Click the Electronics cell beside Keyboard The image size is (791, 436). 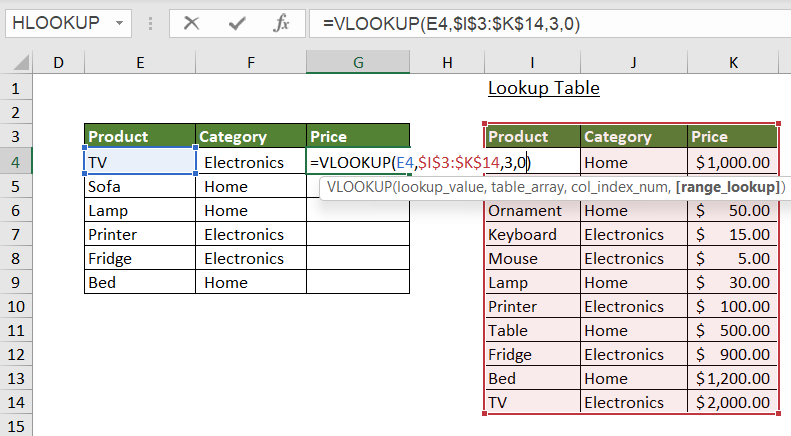634,234
